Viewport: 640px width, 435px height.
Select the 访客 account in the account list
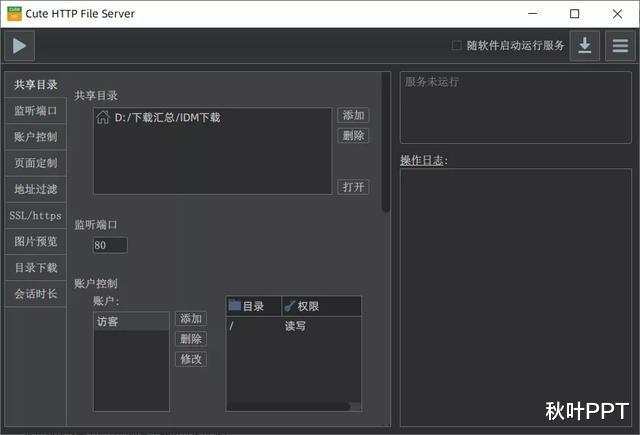[x=131, y=322]
